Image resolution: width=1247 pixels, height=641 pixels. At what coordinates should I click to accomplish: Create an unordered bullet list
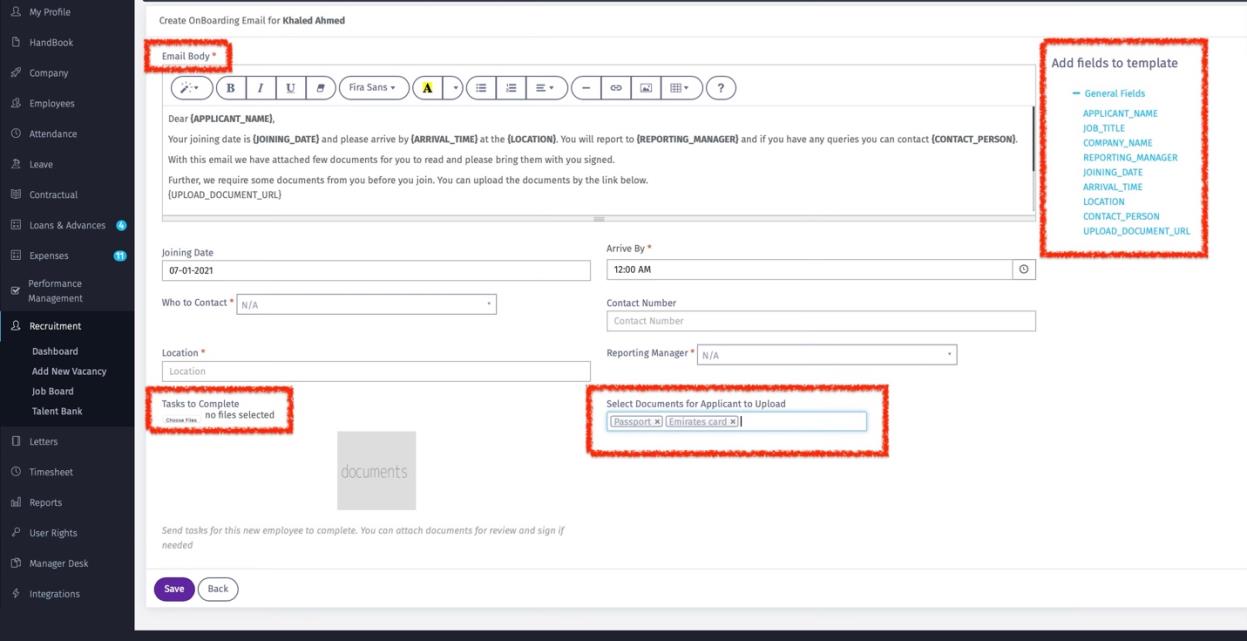481,88
